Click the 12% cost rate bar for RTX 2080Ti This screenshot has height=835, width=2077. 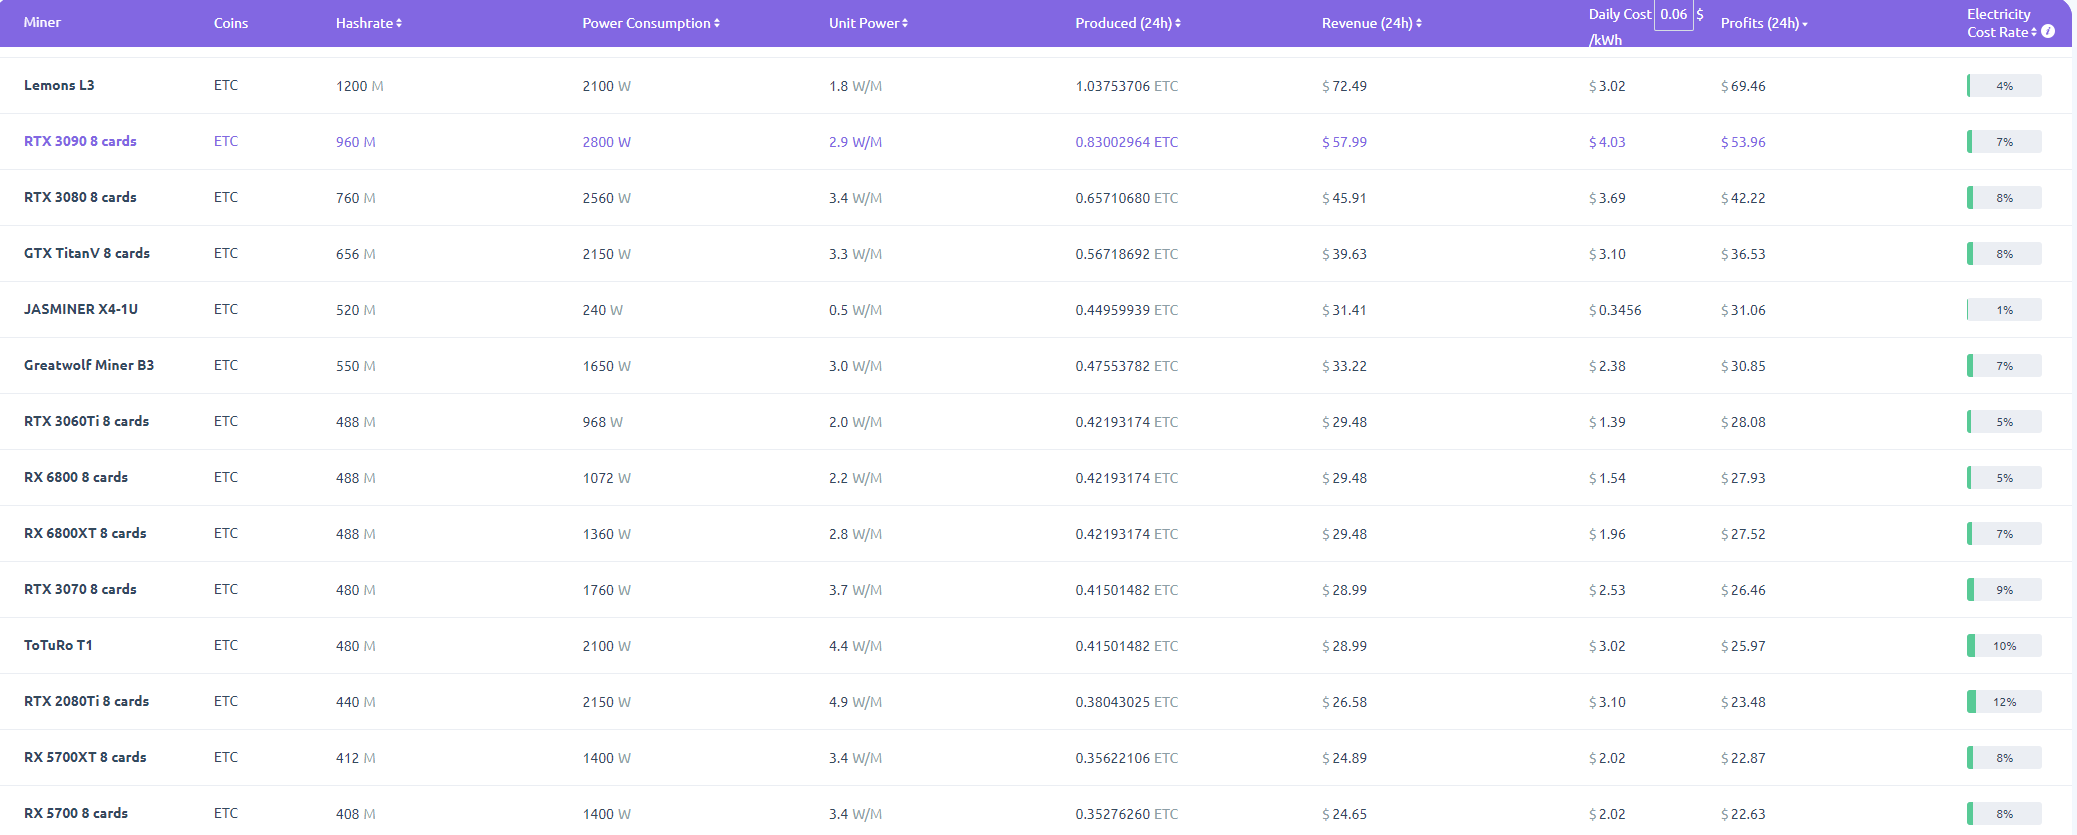2004,702
